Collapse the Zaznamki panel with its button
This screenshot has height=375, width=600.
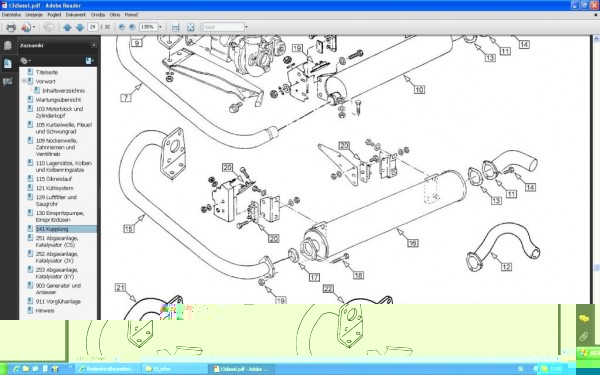tap(94, 45)
